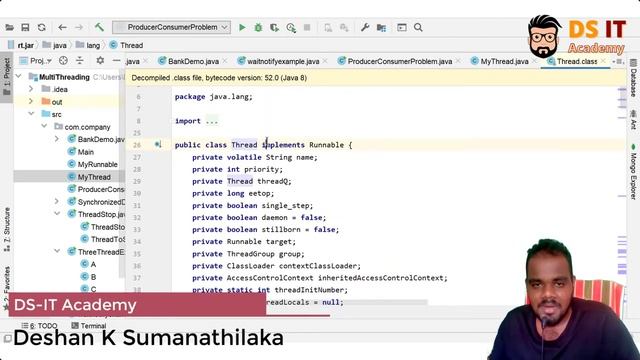
Task: Open Project Structure folder icon
Action: pyautogui.click(x=381, y=27)
